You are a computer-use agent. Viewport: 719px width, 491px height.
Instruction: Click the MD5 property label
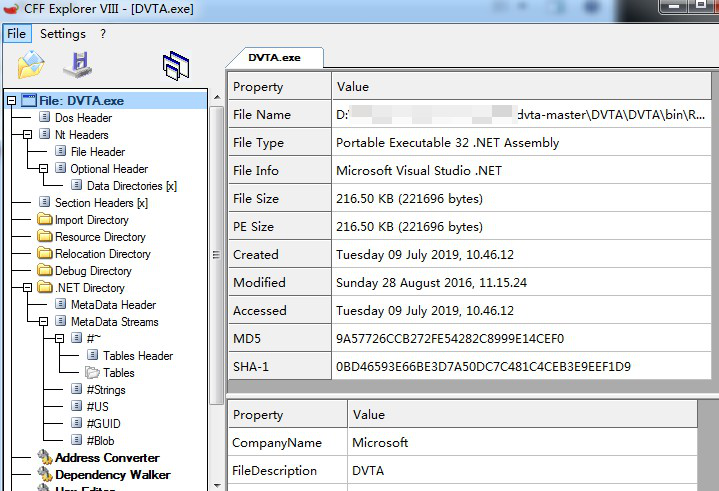tap(279, 338)
